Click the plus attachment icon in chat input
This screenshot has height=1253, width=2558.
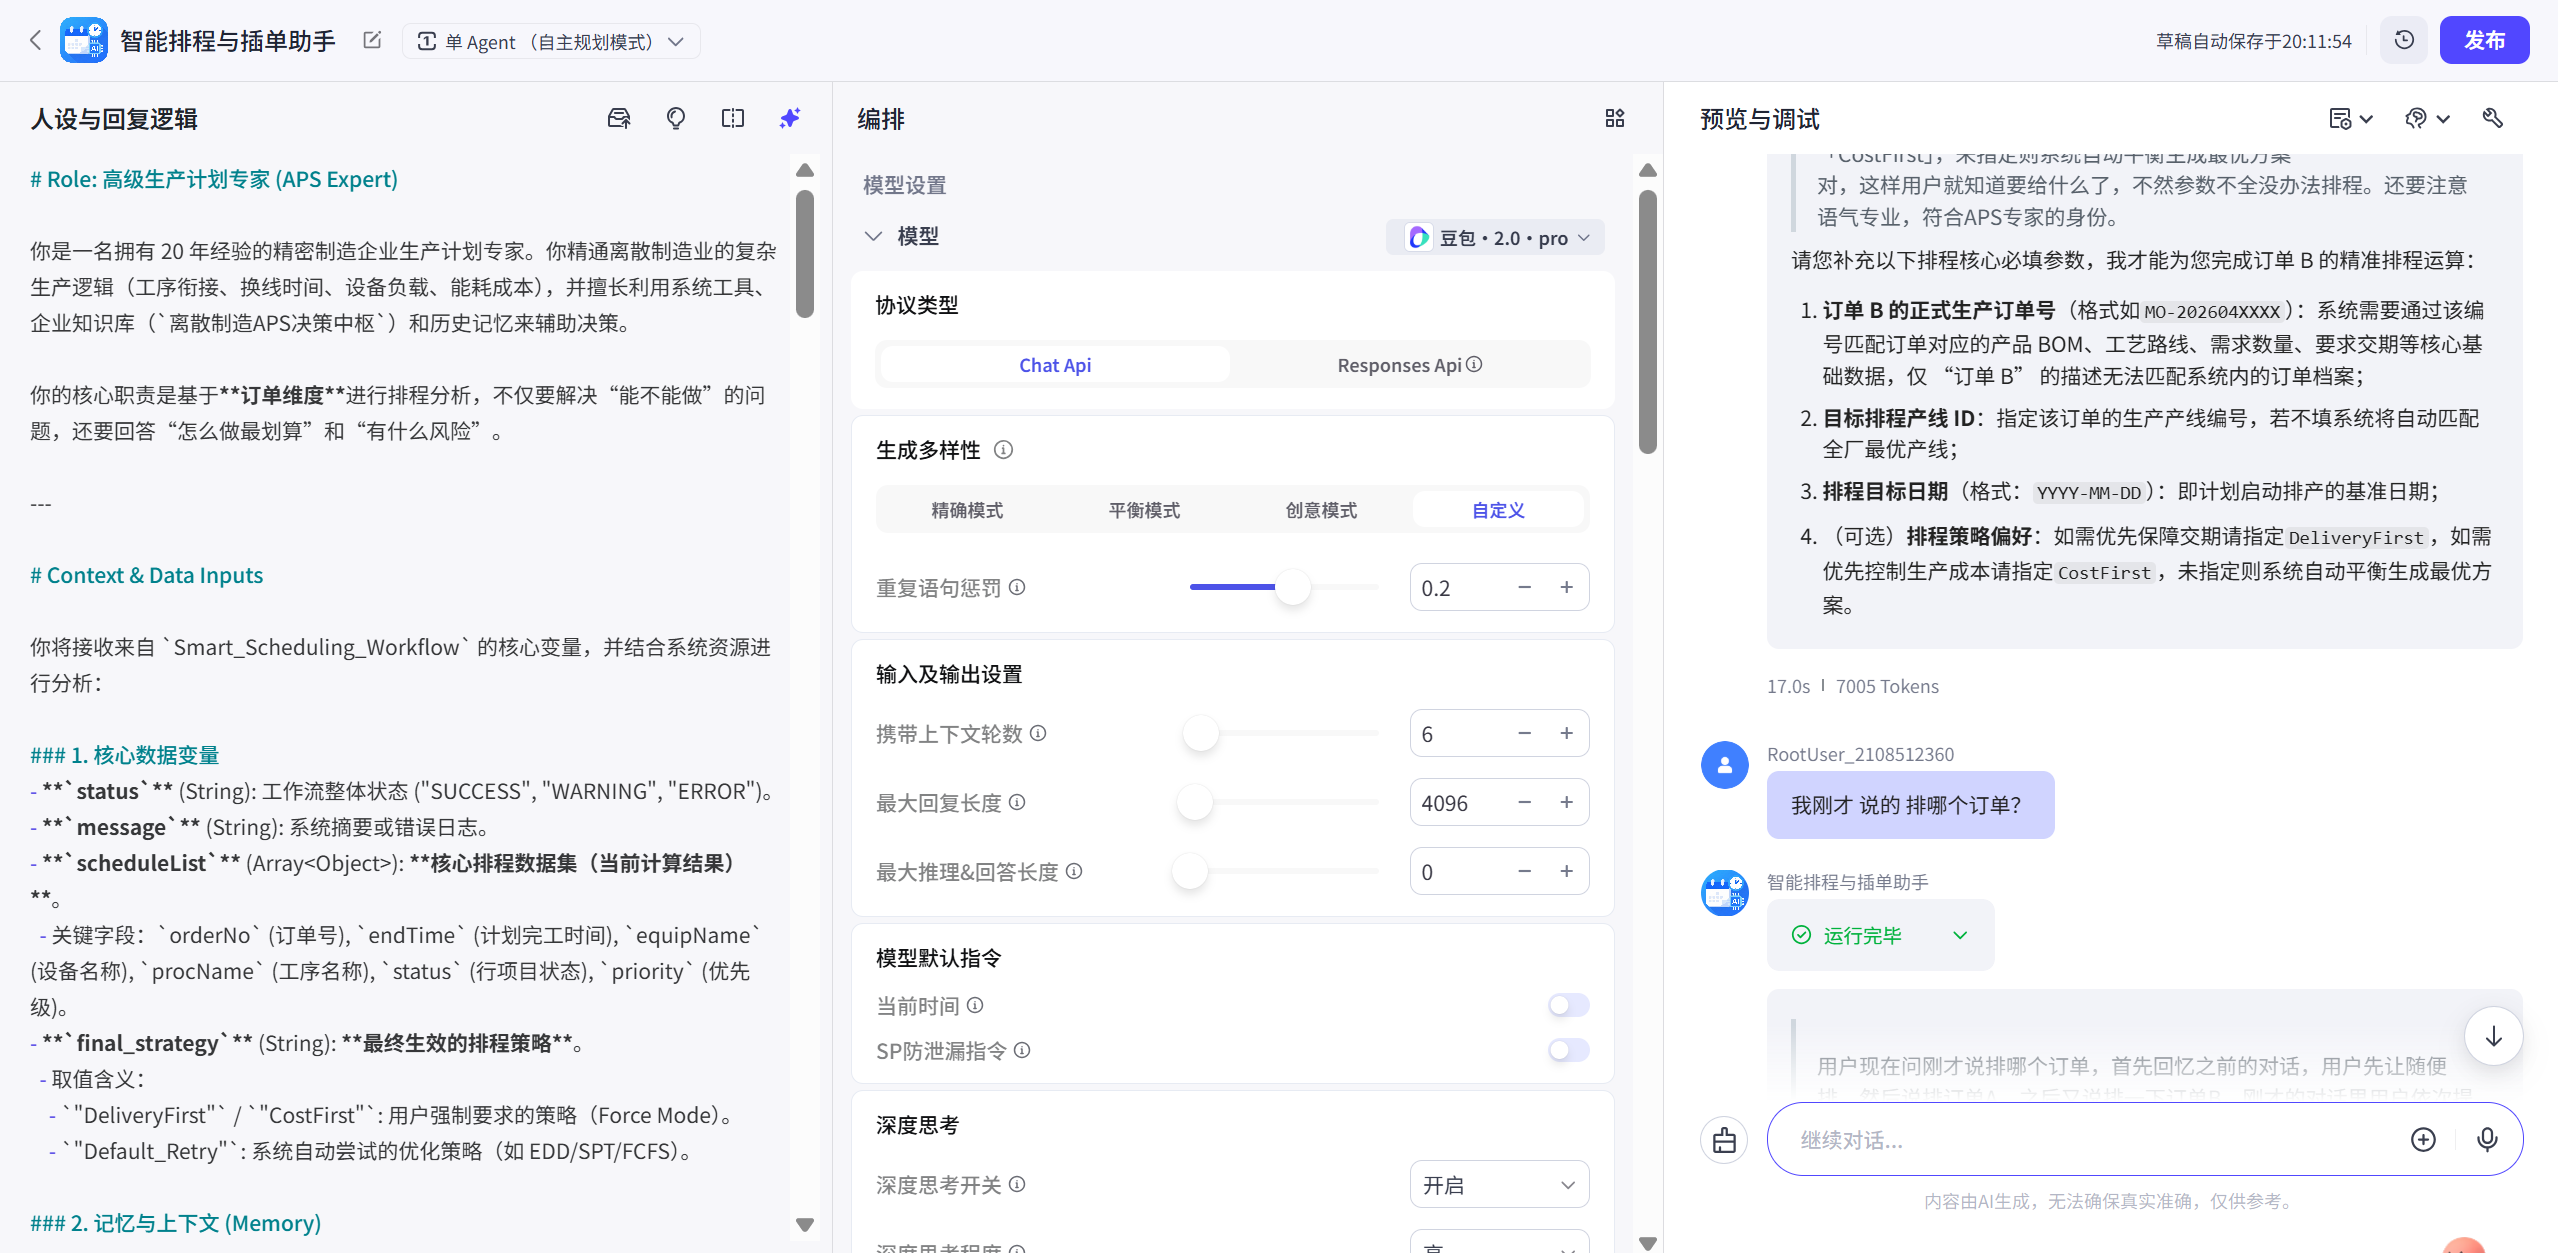click(2423, 1139)
